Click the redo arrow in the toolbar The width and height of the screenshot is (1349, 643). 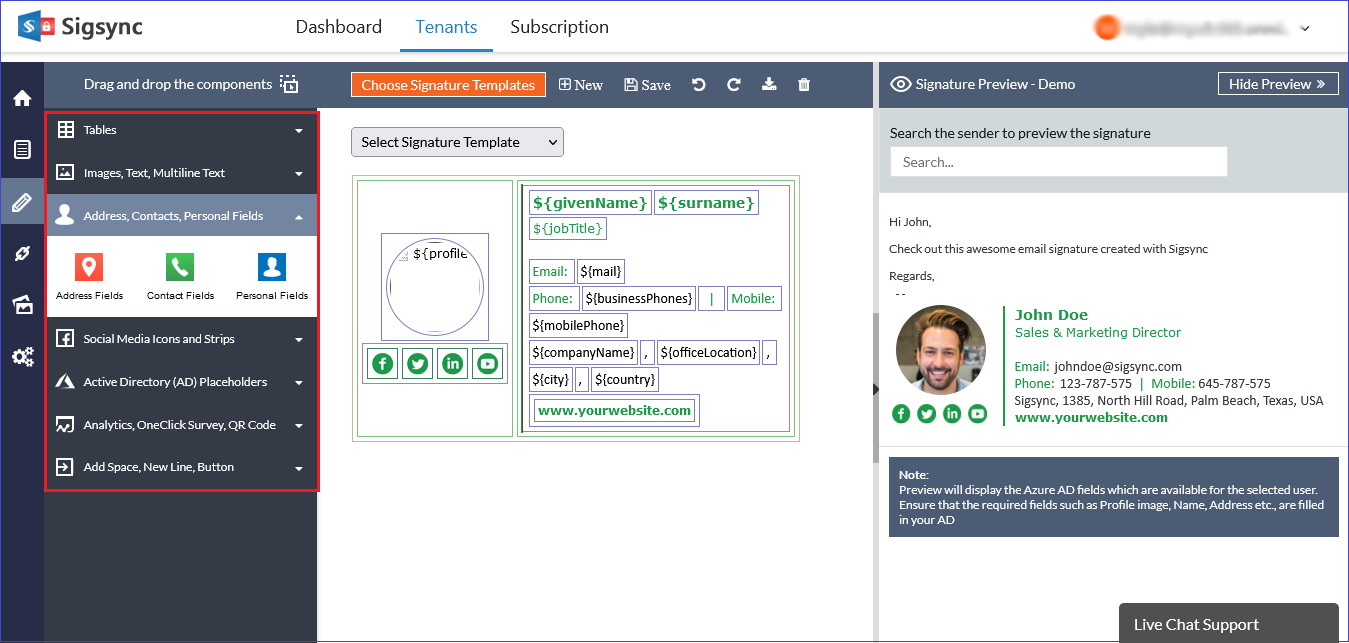(733, 85)
